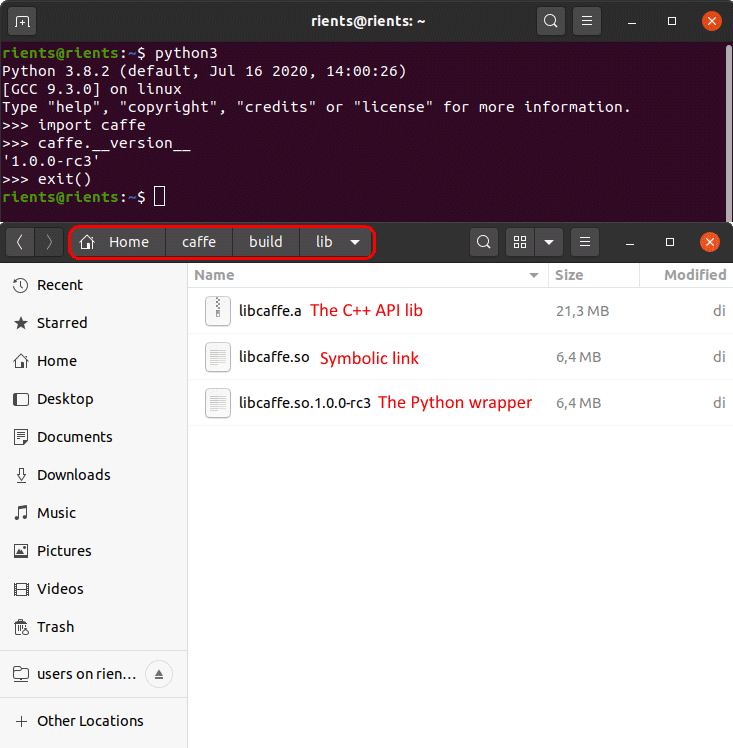Screen dimensions: 733x748
Task: Minimize the terminal window
Action: pos(632,21)
